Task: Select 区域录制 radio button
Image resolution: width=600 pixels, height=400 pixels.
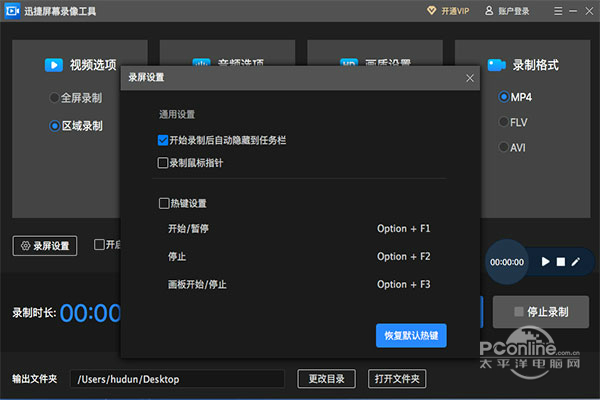Action: (x=54, y=126)
